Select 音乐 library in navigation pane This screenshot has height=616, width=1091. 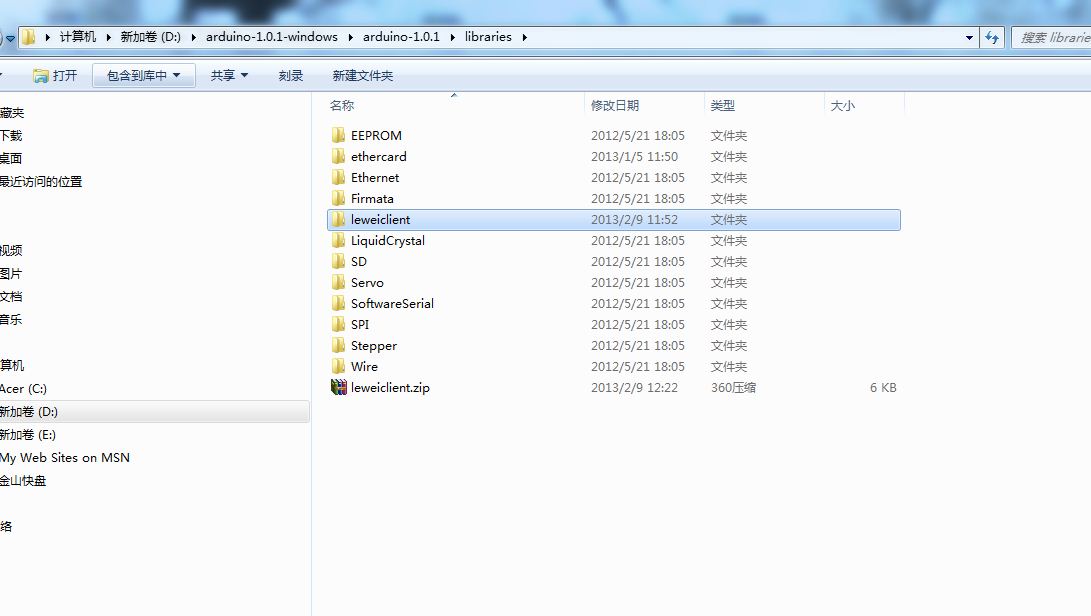point(11,319)
